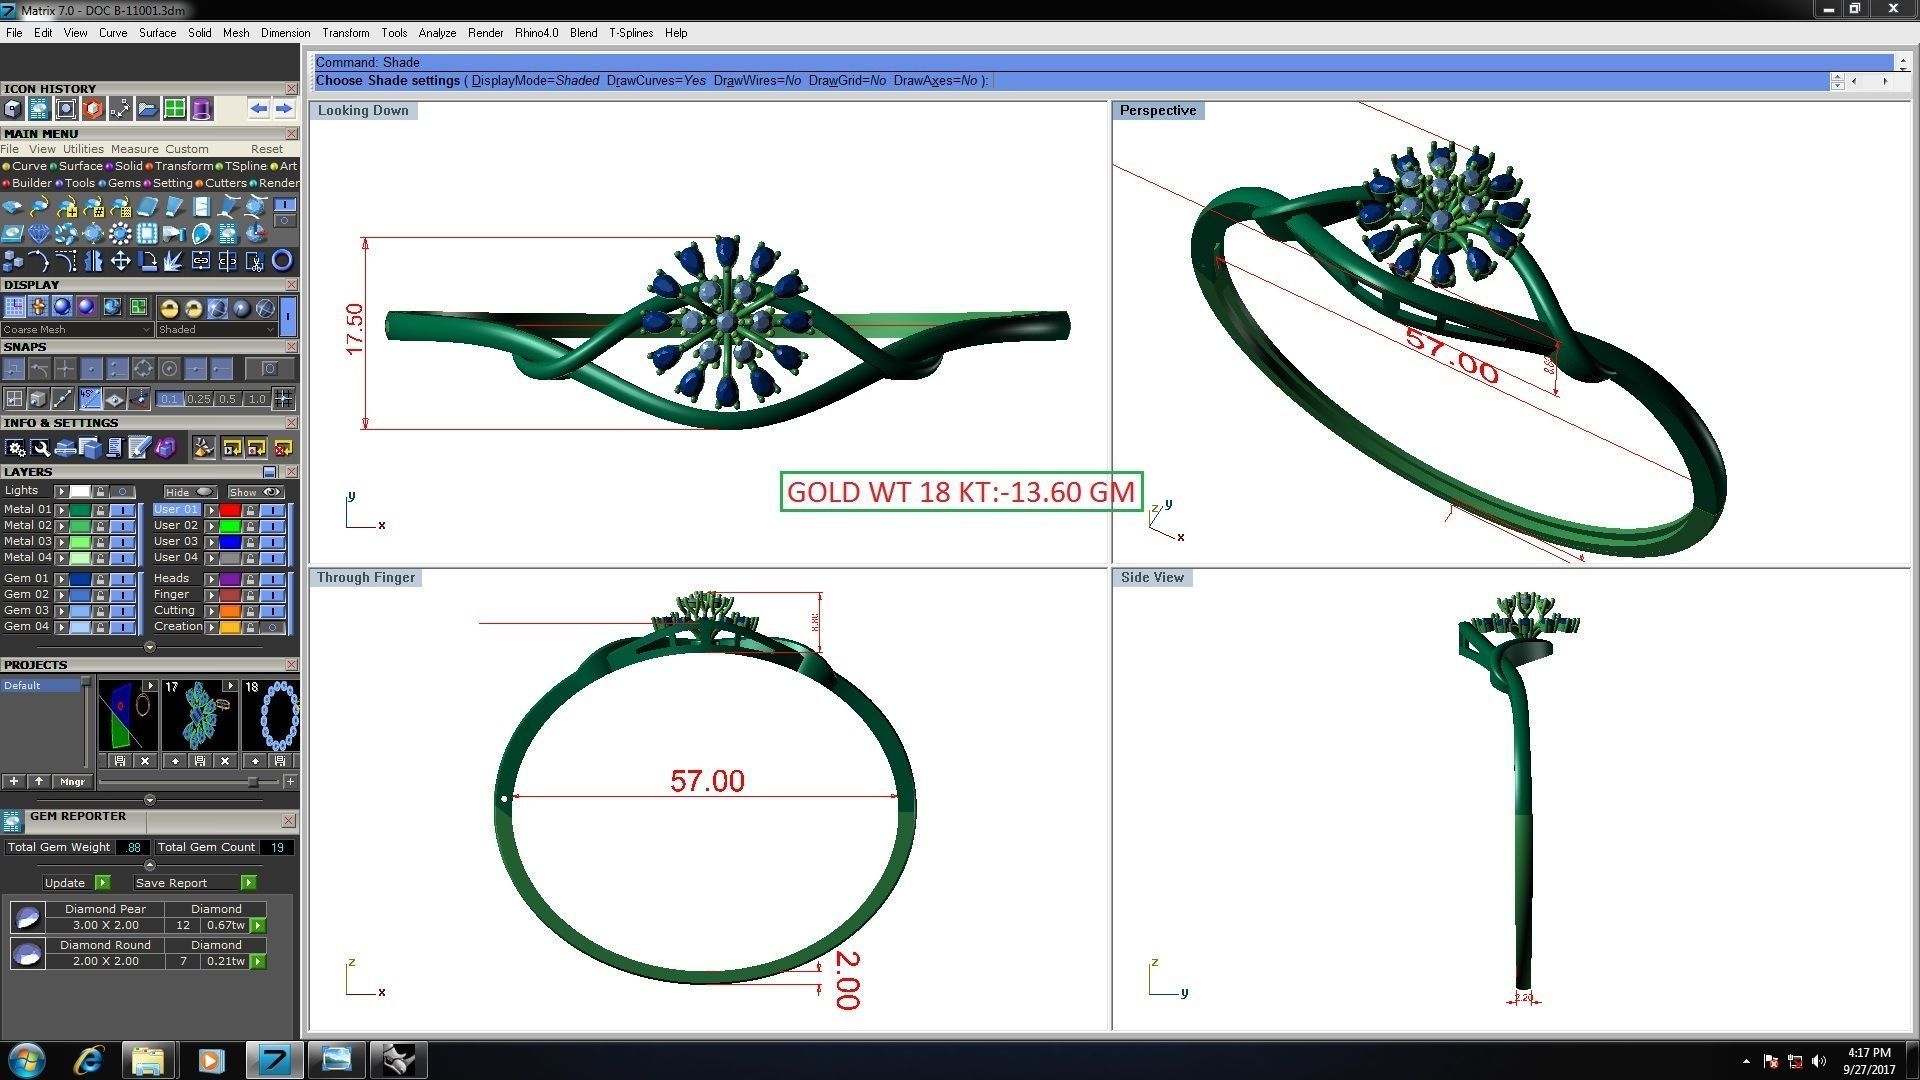
Task: Expand Diamond Round row arrow in Gem Reporter
Action: [x=258, y=961]
